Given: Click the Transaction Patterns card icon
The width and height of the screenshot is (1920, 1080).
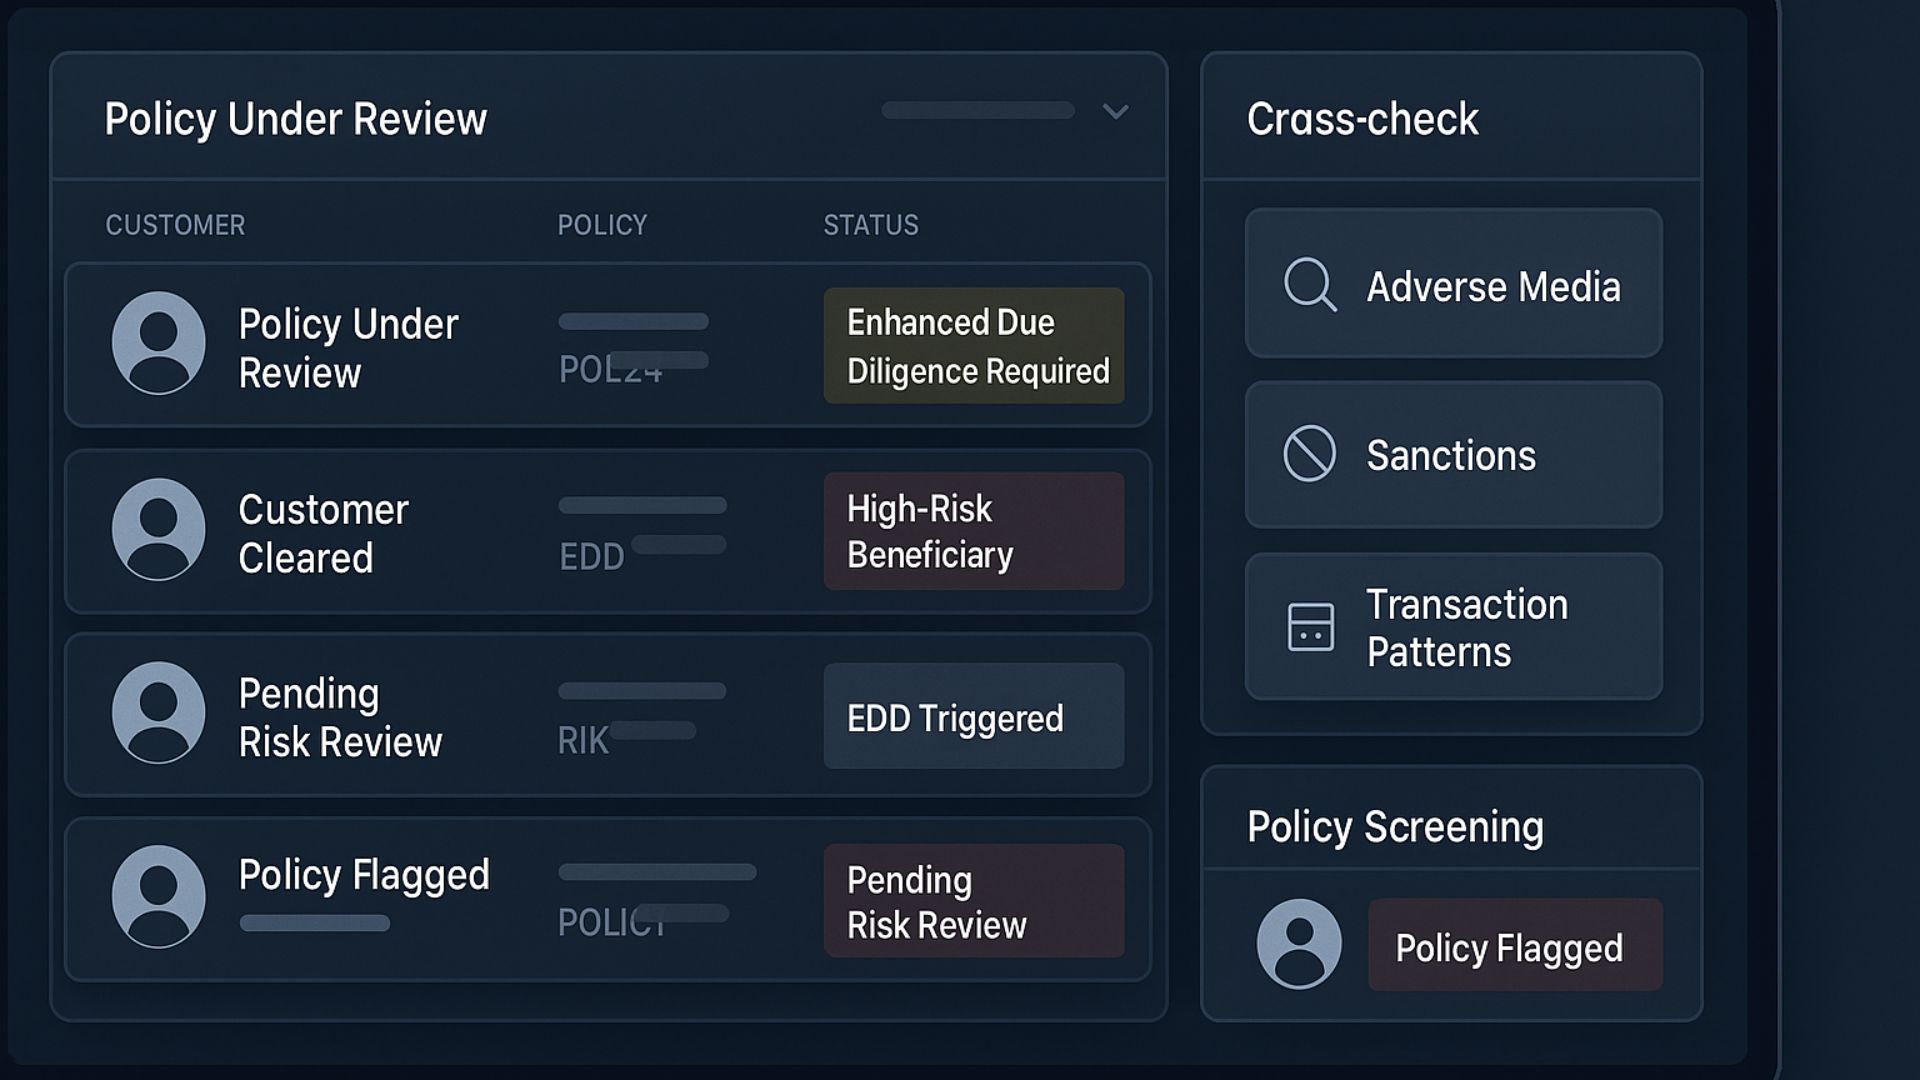Looking at the screenshot, I should tap(1310, 627).
